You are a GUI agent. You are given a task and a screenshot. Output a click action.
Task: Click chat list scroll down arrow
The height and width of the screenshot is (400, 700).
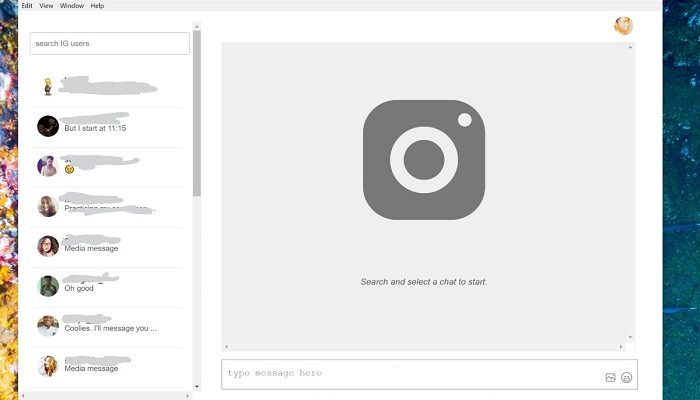[x=197, y=387]
